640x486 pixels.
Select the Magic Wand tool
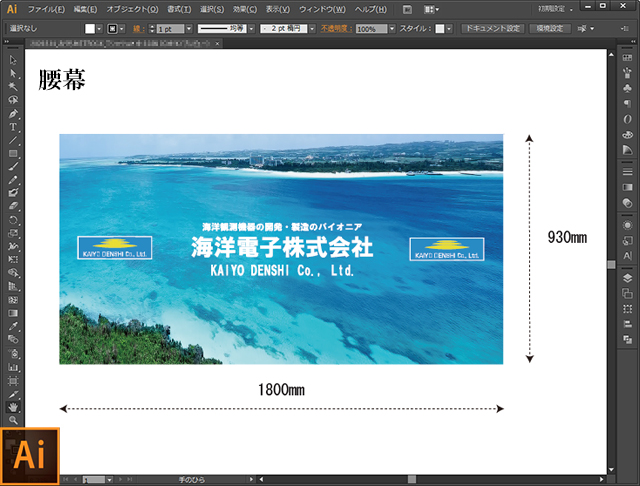tap(13, 87)
